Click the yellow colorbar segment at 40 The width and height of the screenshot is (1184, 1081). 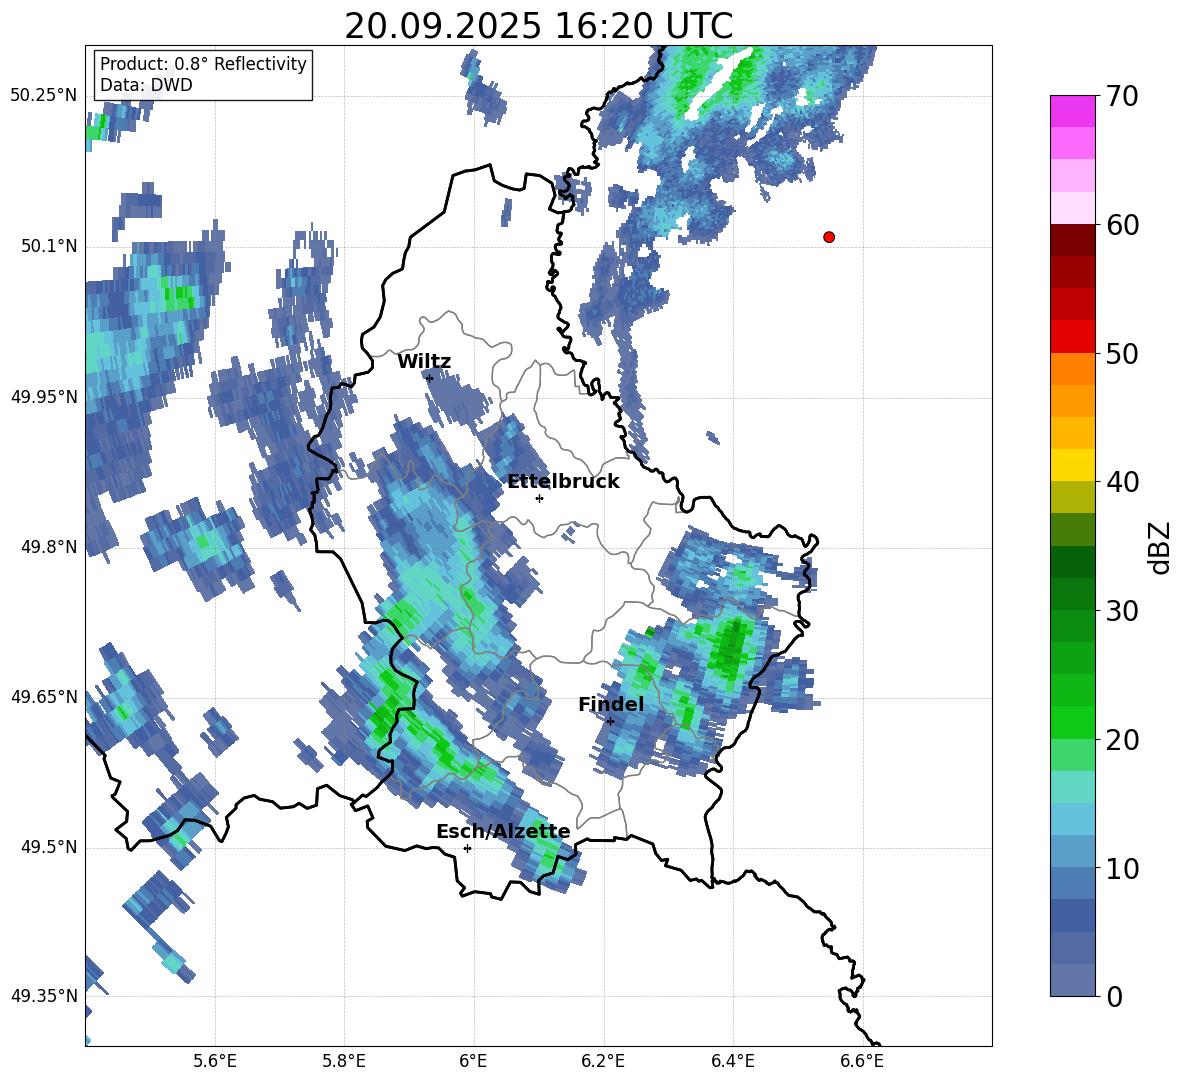coord(1072,465)
